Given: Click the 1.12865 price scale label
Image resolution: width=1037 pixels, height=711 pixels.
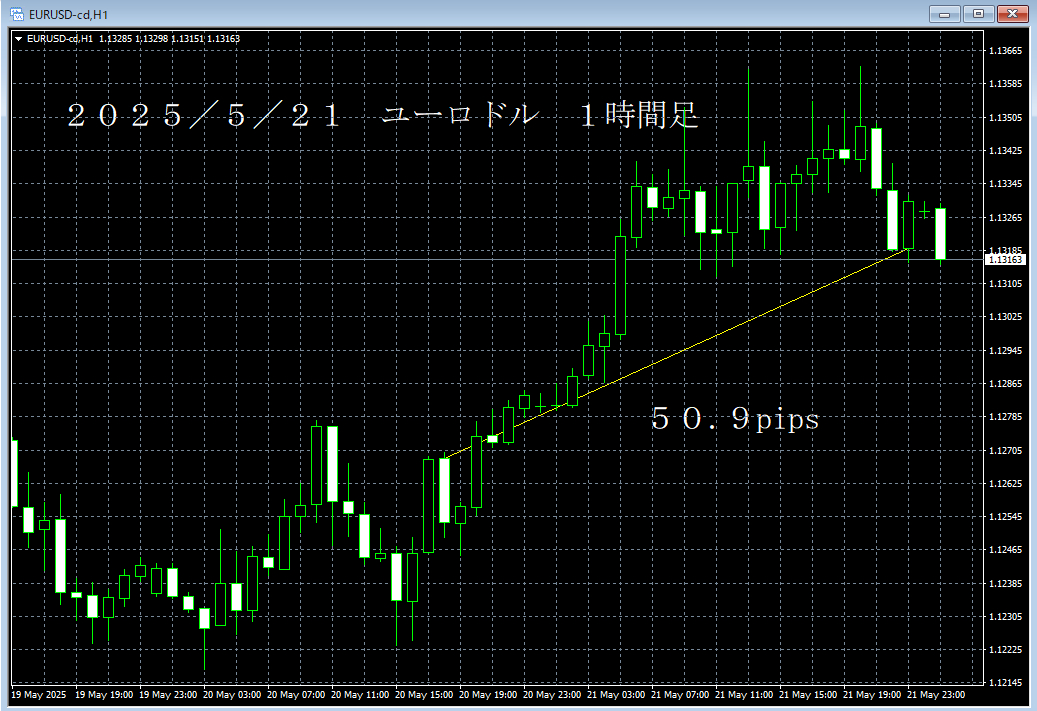Looking at the screenshot, I should (x=1005, y=384).
